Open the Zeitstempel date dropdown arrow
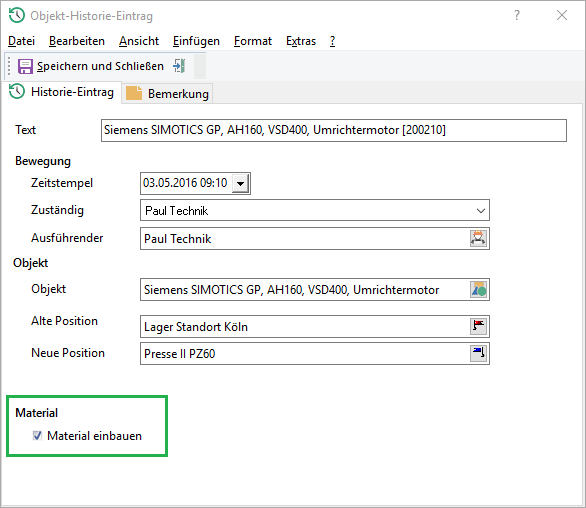The width and height of the screenshot is (586, 508). tap(240, 183)
